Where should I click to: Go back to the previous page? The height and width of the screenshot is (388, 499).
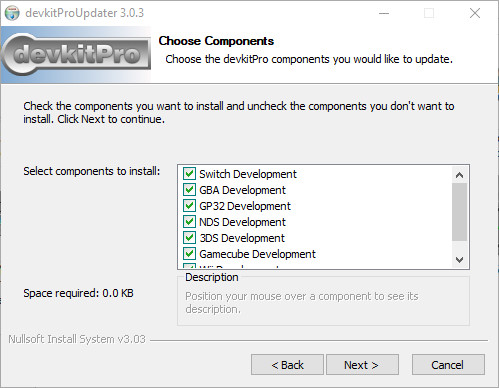(287, 365)
